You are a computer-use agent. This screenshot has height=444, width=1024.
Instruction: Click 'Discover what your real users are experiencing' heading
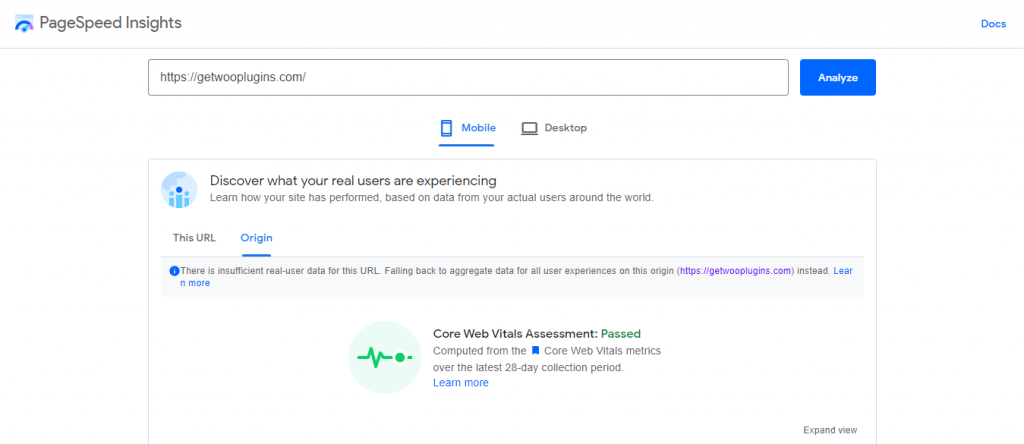tap(353, 180)
